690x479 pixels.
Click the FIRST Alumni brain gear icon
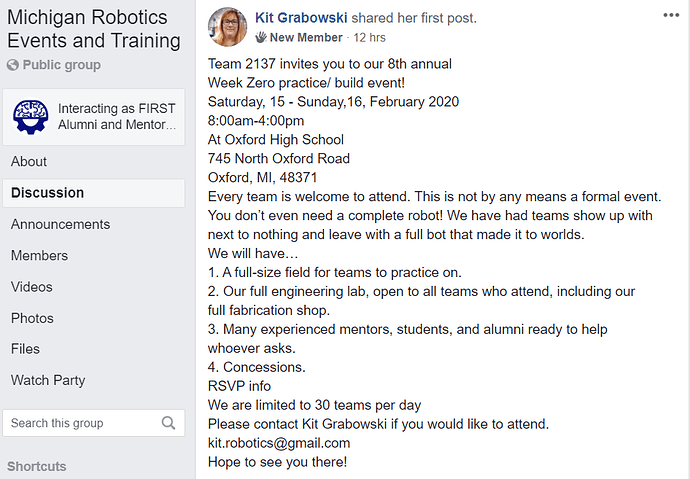pyautogui.click(x=30, y=117)
